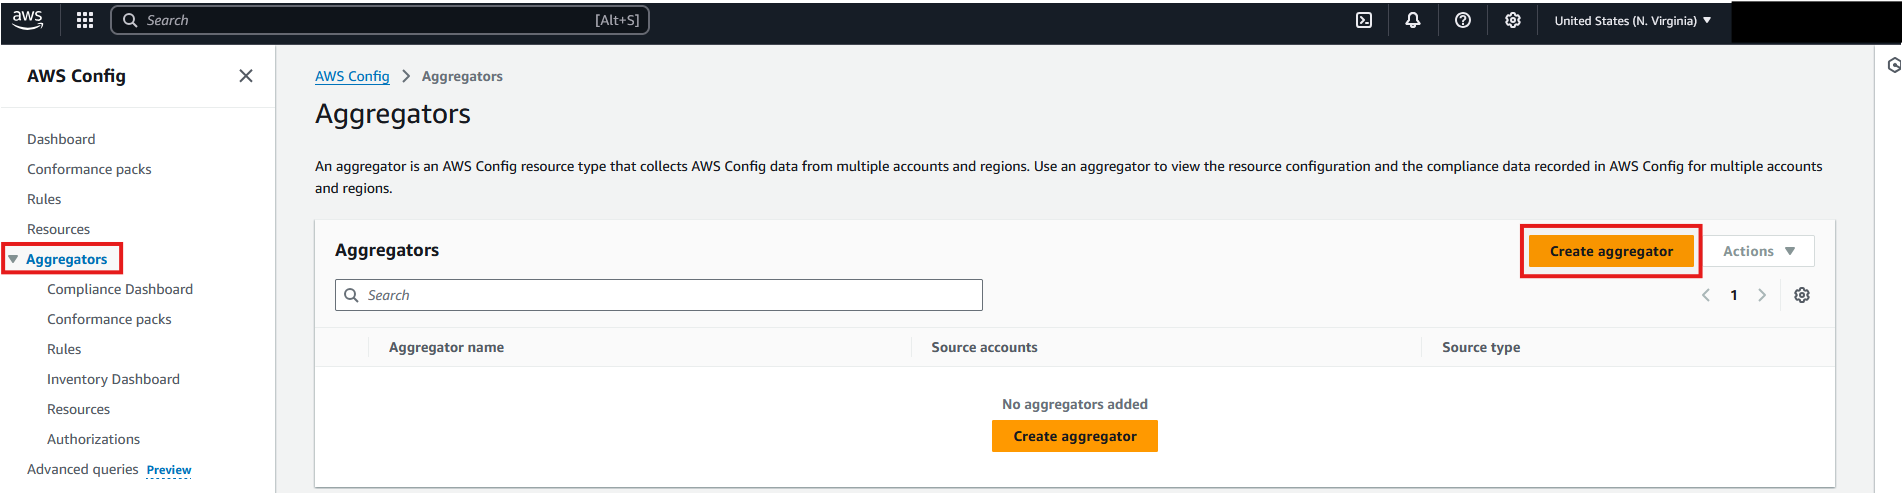1902x493 pixels.
Task: Click the Aggregators breadcrumb text
Action: tap(462, 76)
